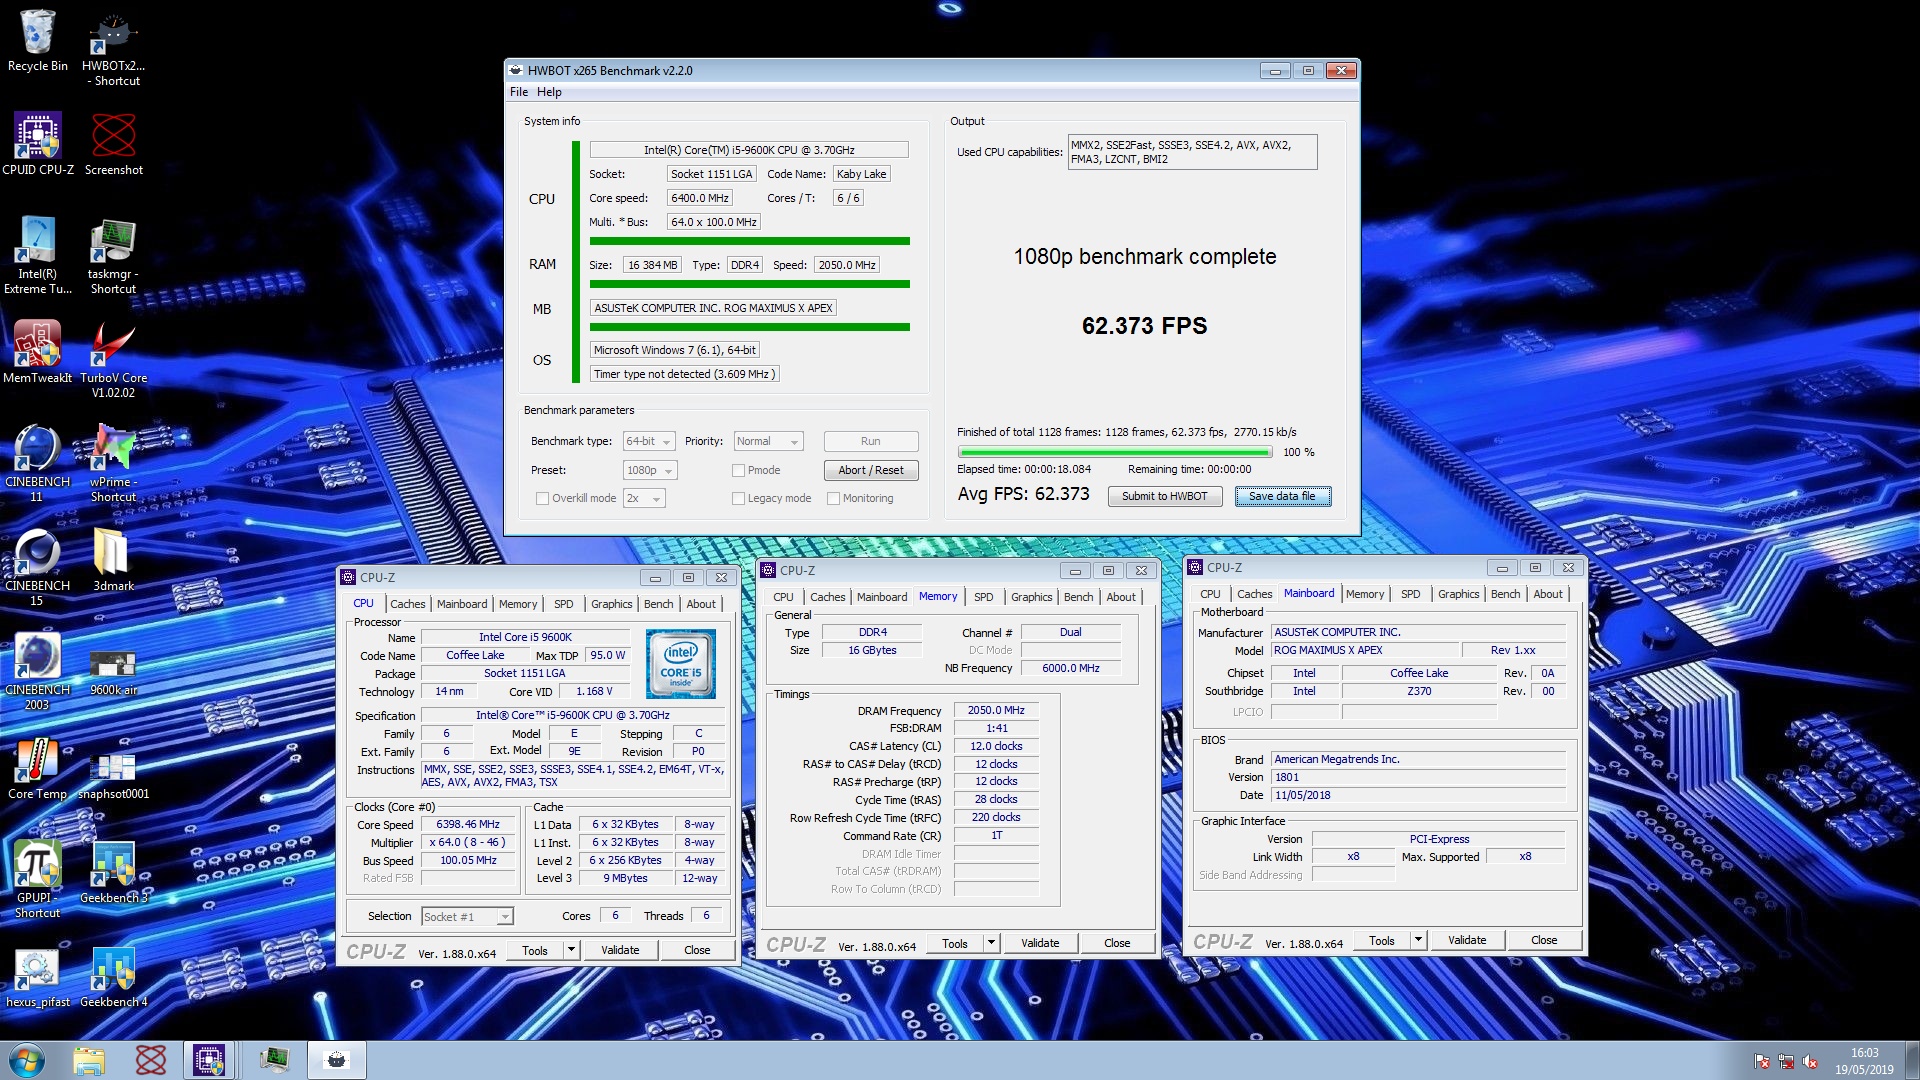
Task: Open wPrime Shortcut desktop icon
Action: (x=113, y=464)
